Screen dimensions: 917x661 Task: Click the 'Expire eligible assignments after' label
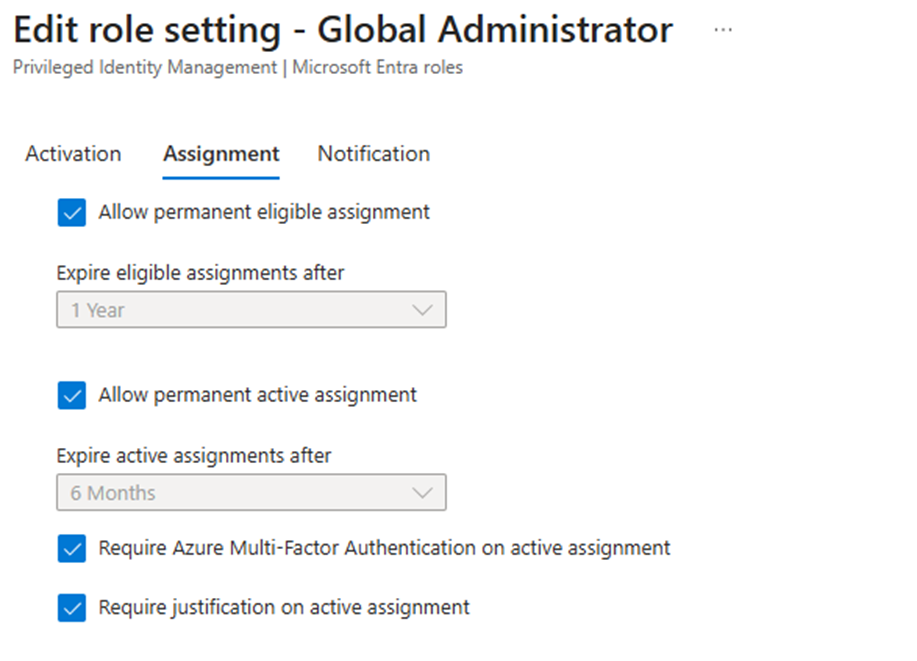pyautogui.click(x=200, y=272)
